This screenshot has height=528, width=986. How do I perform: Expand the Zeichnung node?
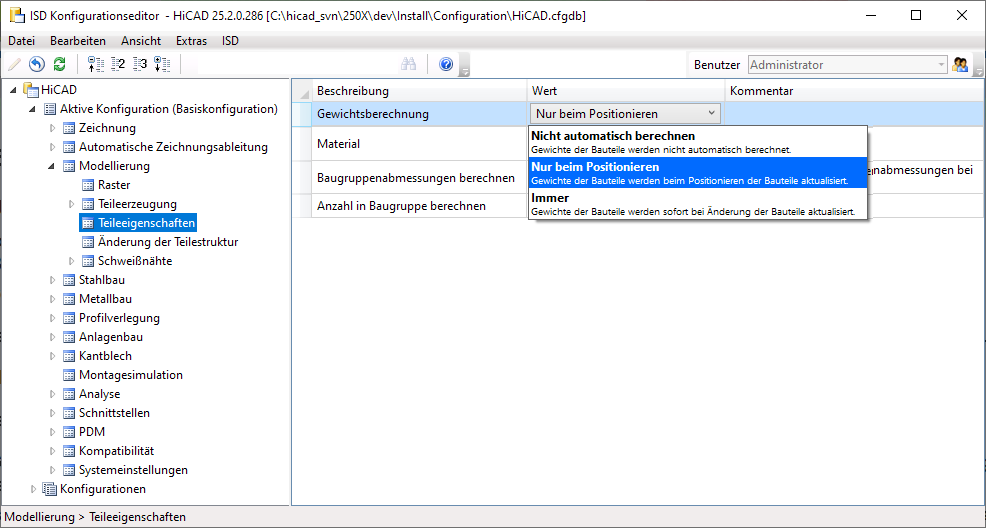[x=53, y=128]
